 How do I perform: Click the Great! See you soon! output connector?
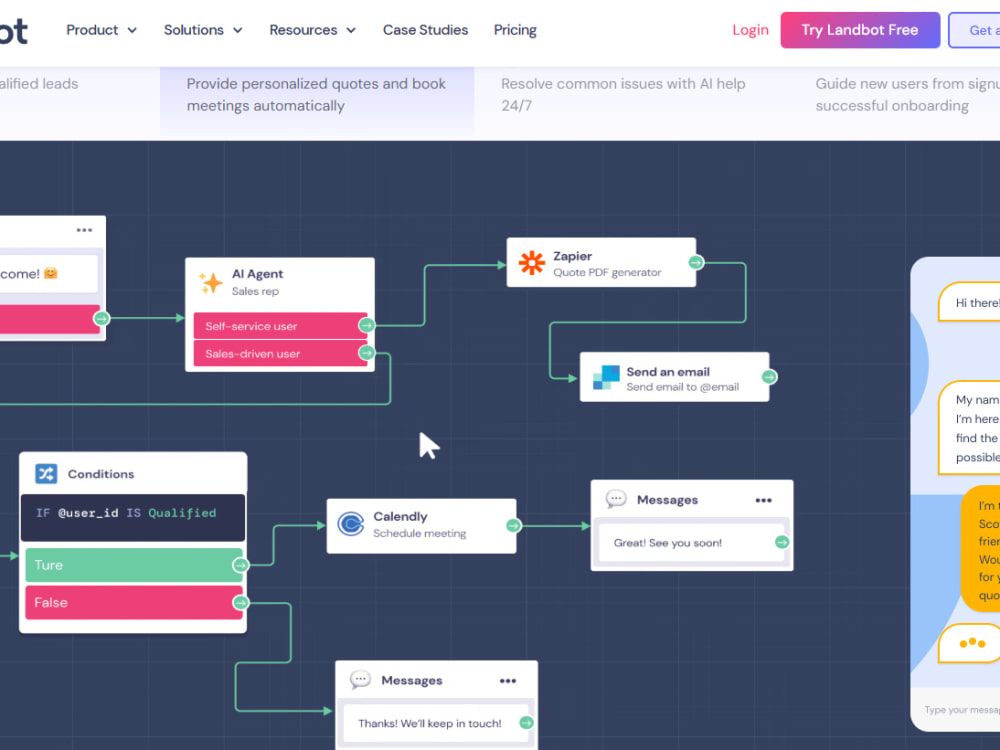click(782, 542)
